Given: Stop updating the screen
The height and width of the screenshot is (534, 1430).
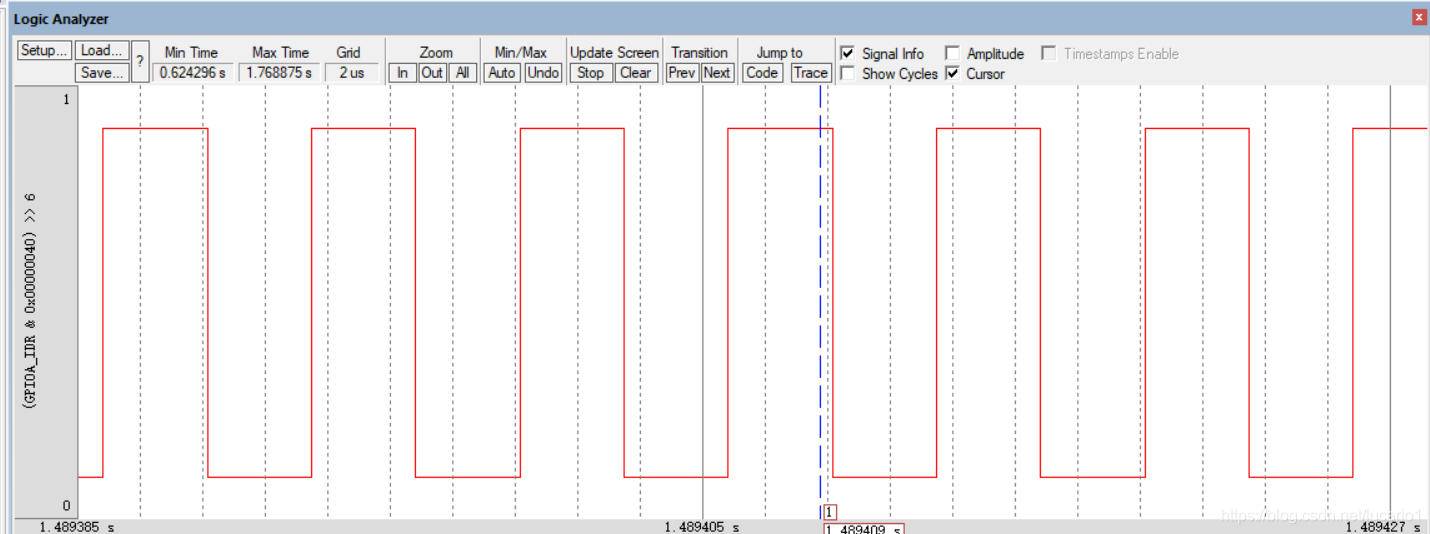Looking at the screenshot, I should (x=590, y=72).
